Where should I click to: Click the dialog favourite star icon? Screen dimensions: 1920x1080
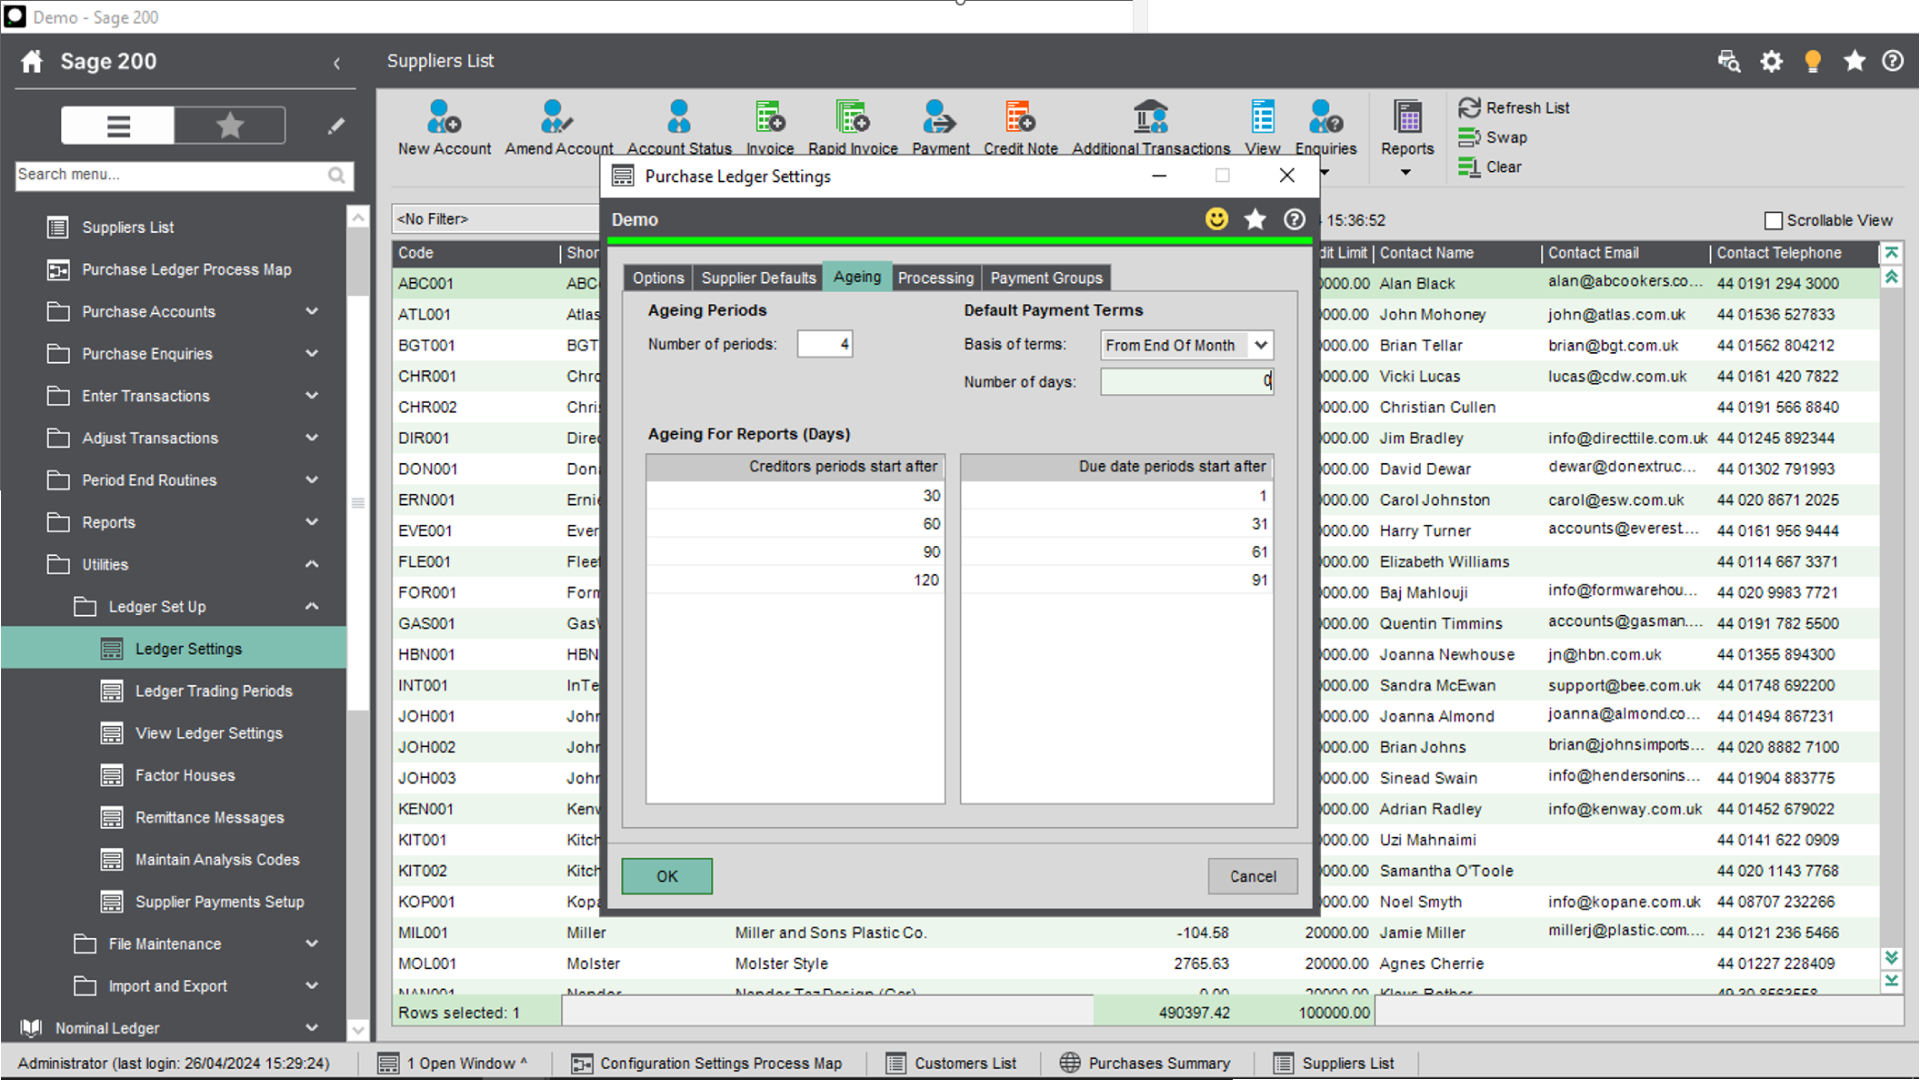1255,219
